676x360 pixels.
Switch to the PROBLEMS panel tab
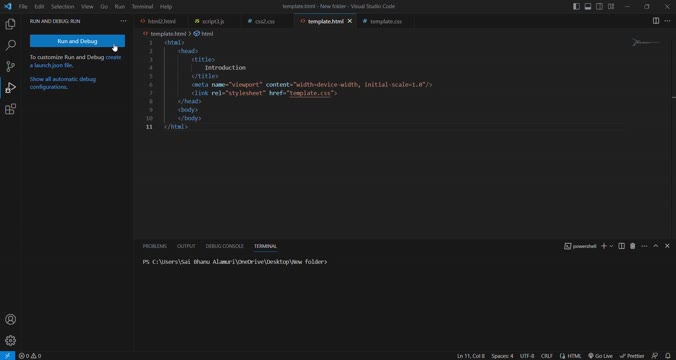click(154, 246)
